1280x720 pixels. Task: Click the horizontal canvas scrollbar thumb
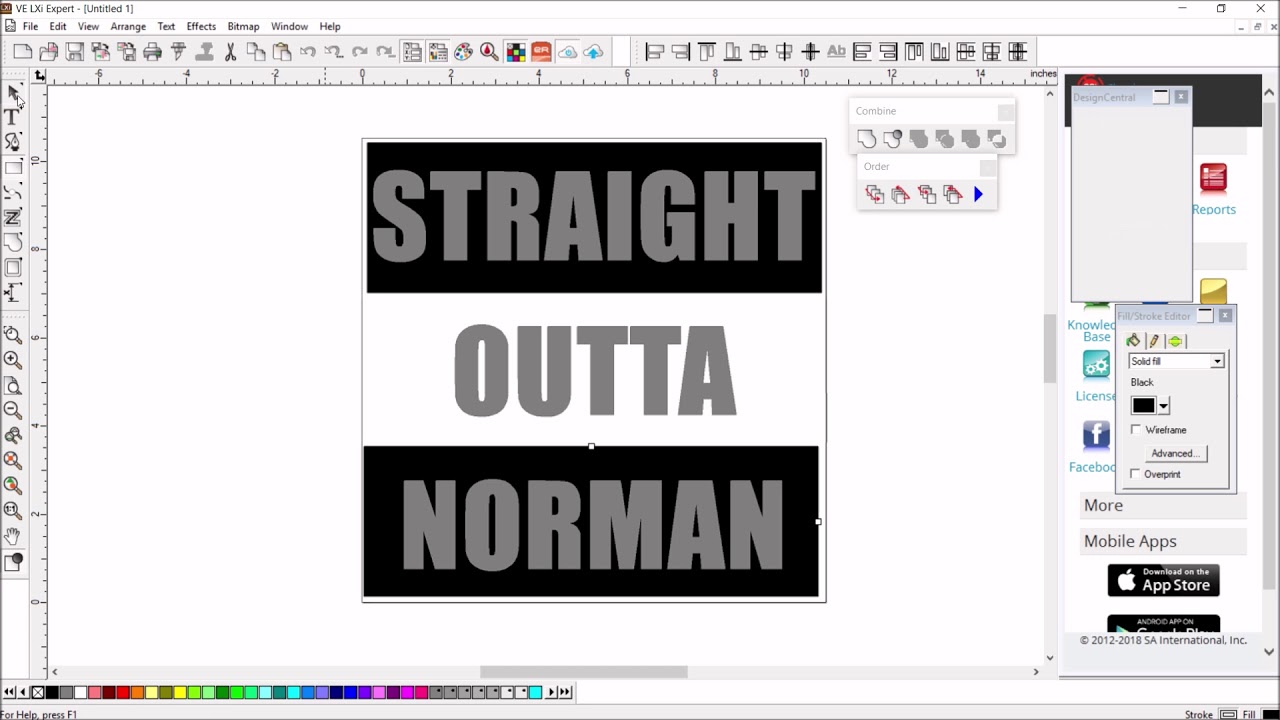pyautogui.click(x=584, y=672)
